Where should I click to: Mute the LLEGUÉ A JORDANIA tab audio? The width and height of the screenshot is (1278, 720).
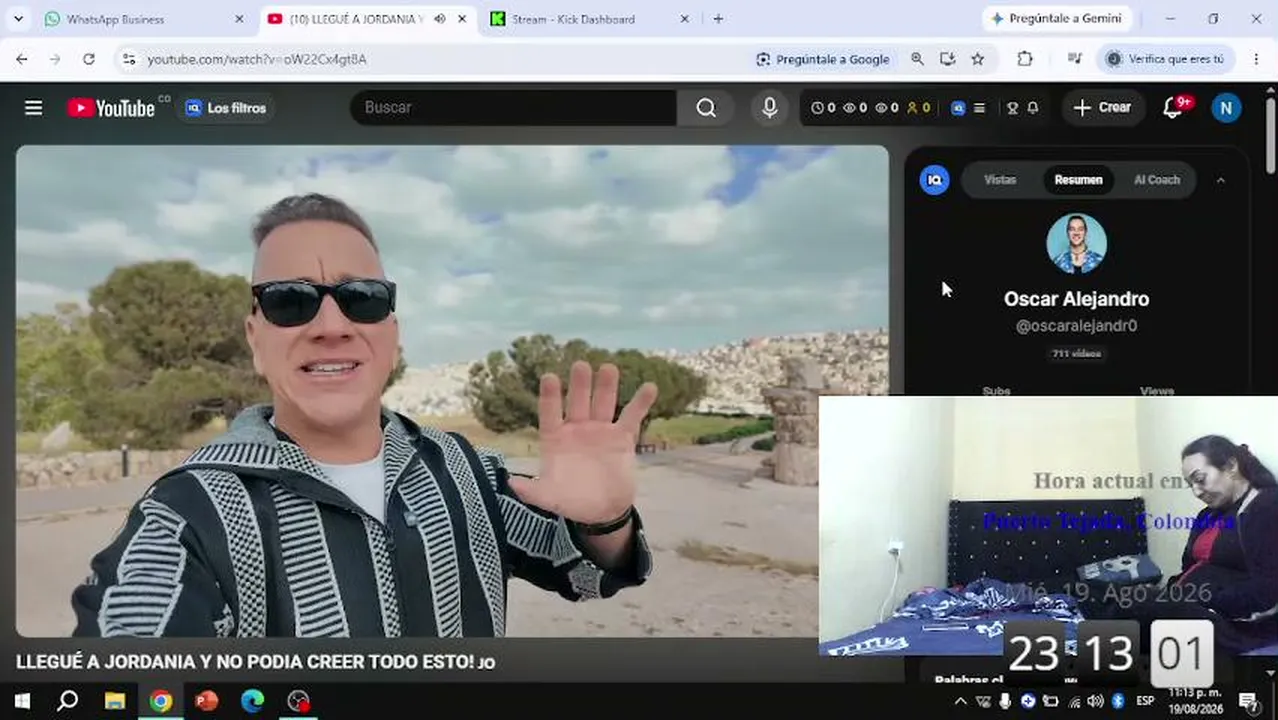click(440, 19)
